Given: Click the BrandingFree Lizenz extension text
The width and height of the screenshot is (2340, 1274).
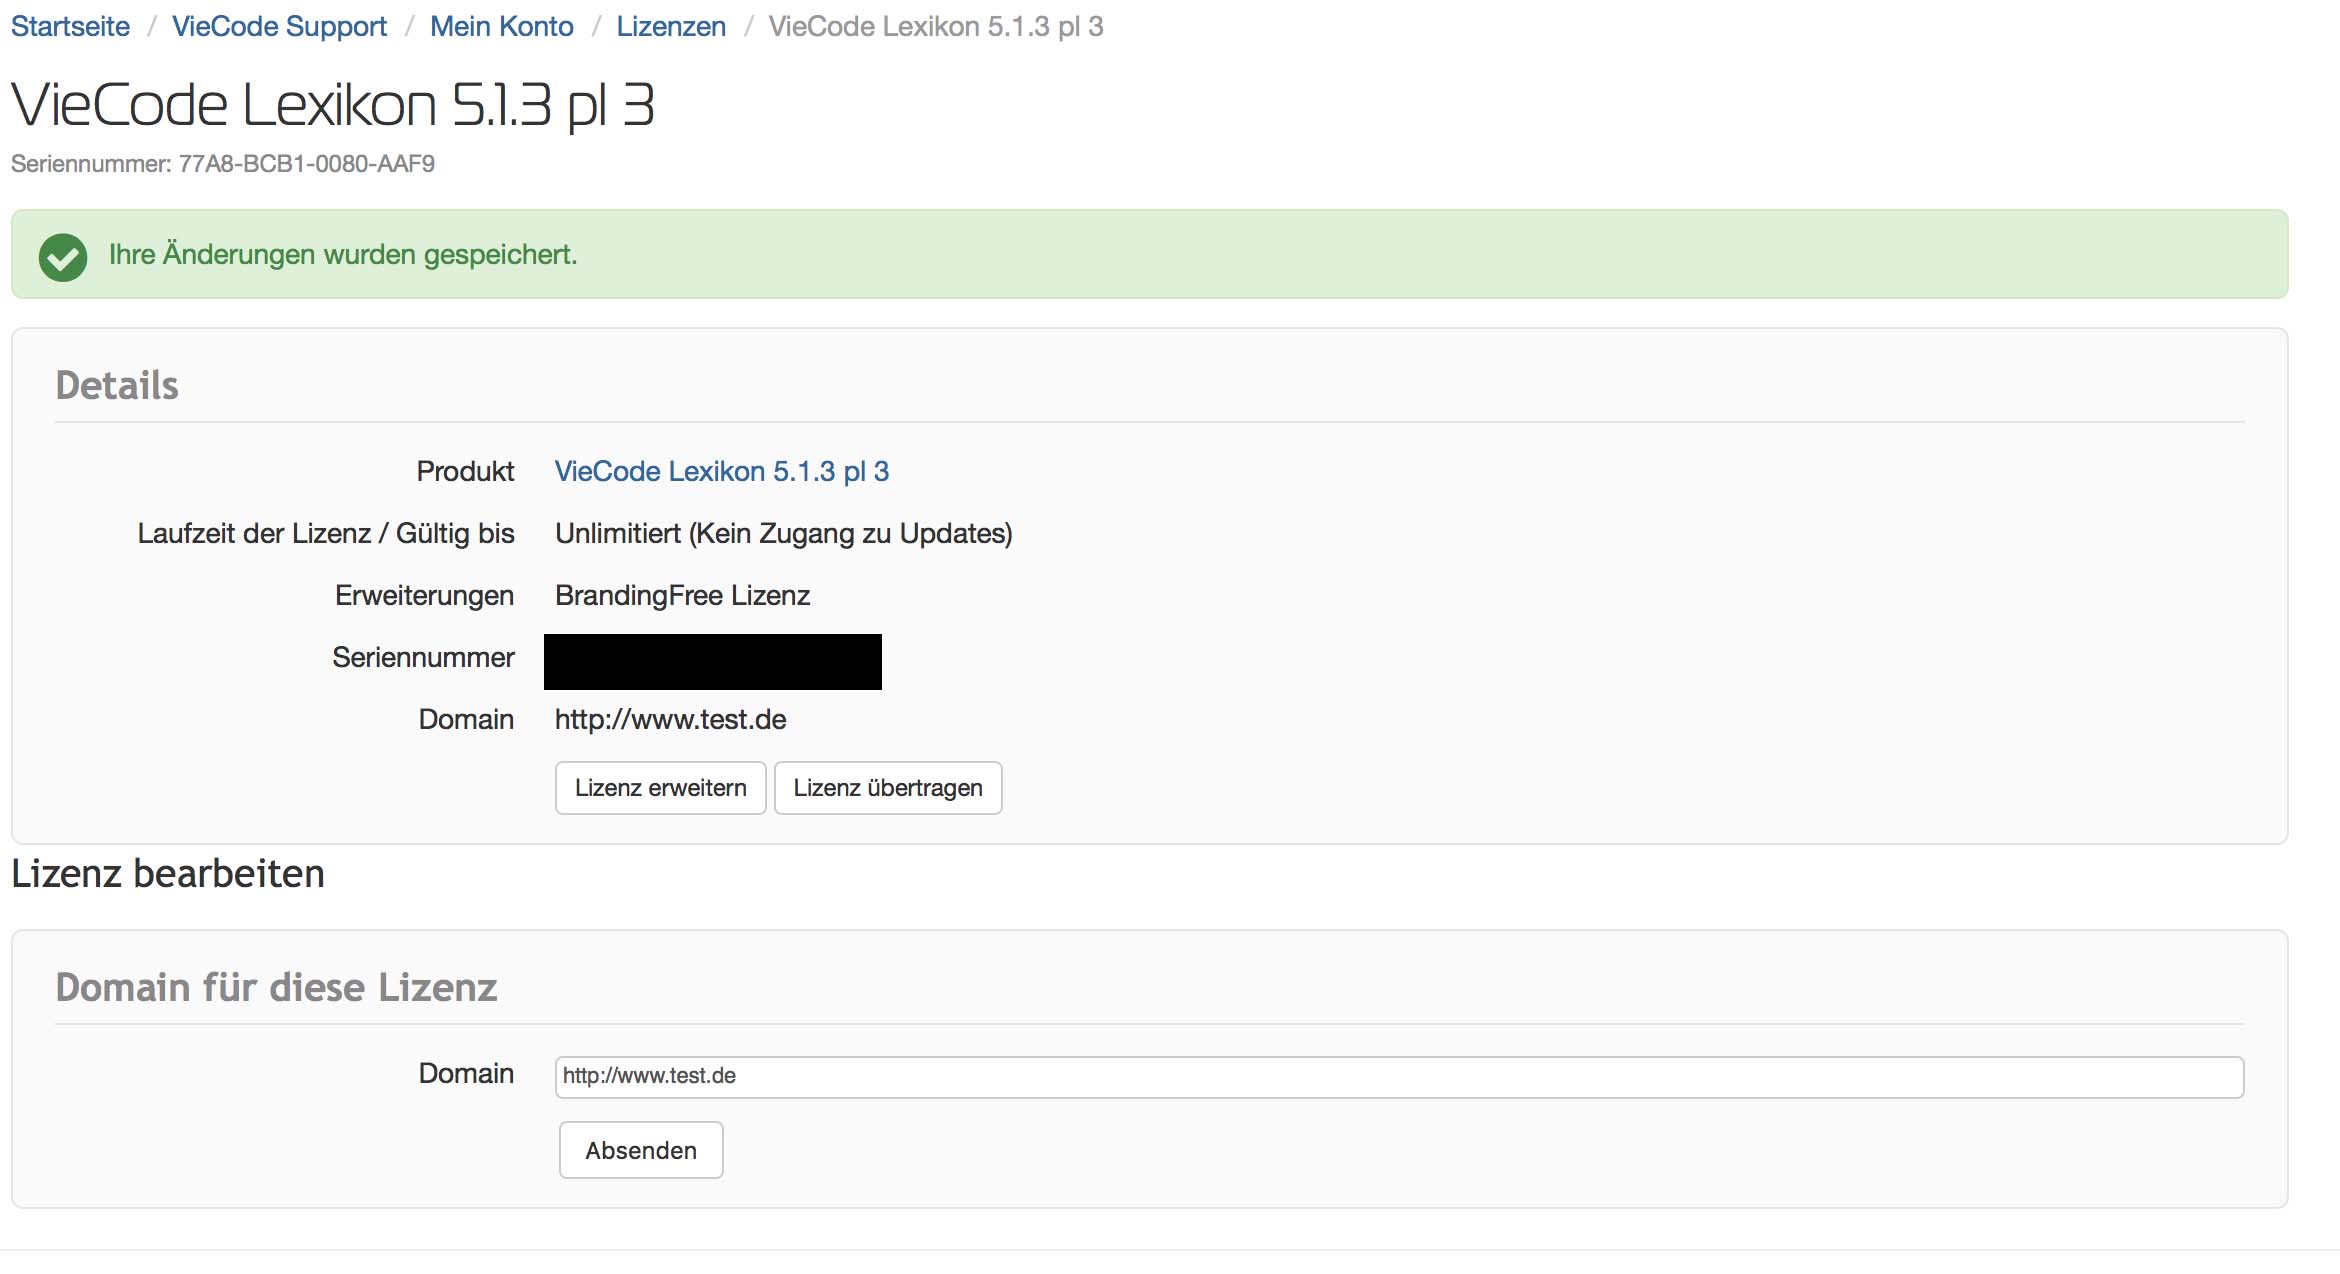Looking at the screenshot, I should point(682,595).
